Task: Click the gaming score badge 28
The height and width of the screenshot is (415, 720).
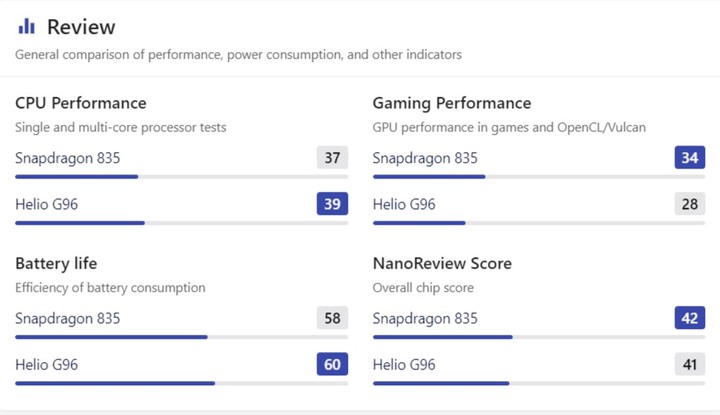Action: click(690, 204)
